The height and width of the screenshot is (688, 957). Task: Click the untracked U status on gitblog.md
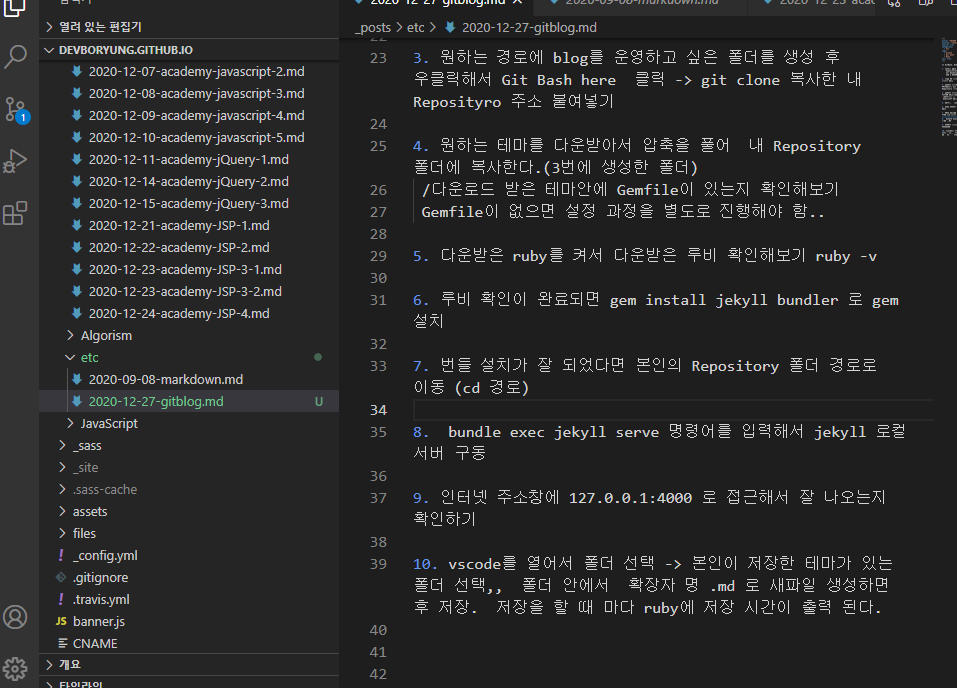click(319, 401)
